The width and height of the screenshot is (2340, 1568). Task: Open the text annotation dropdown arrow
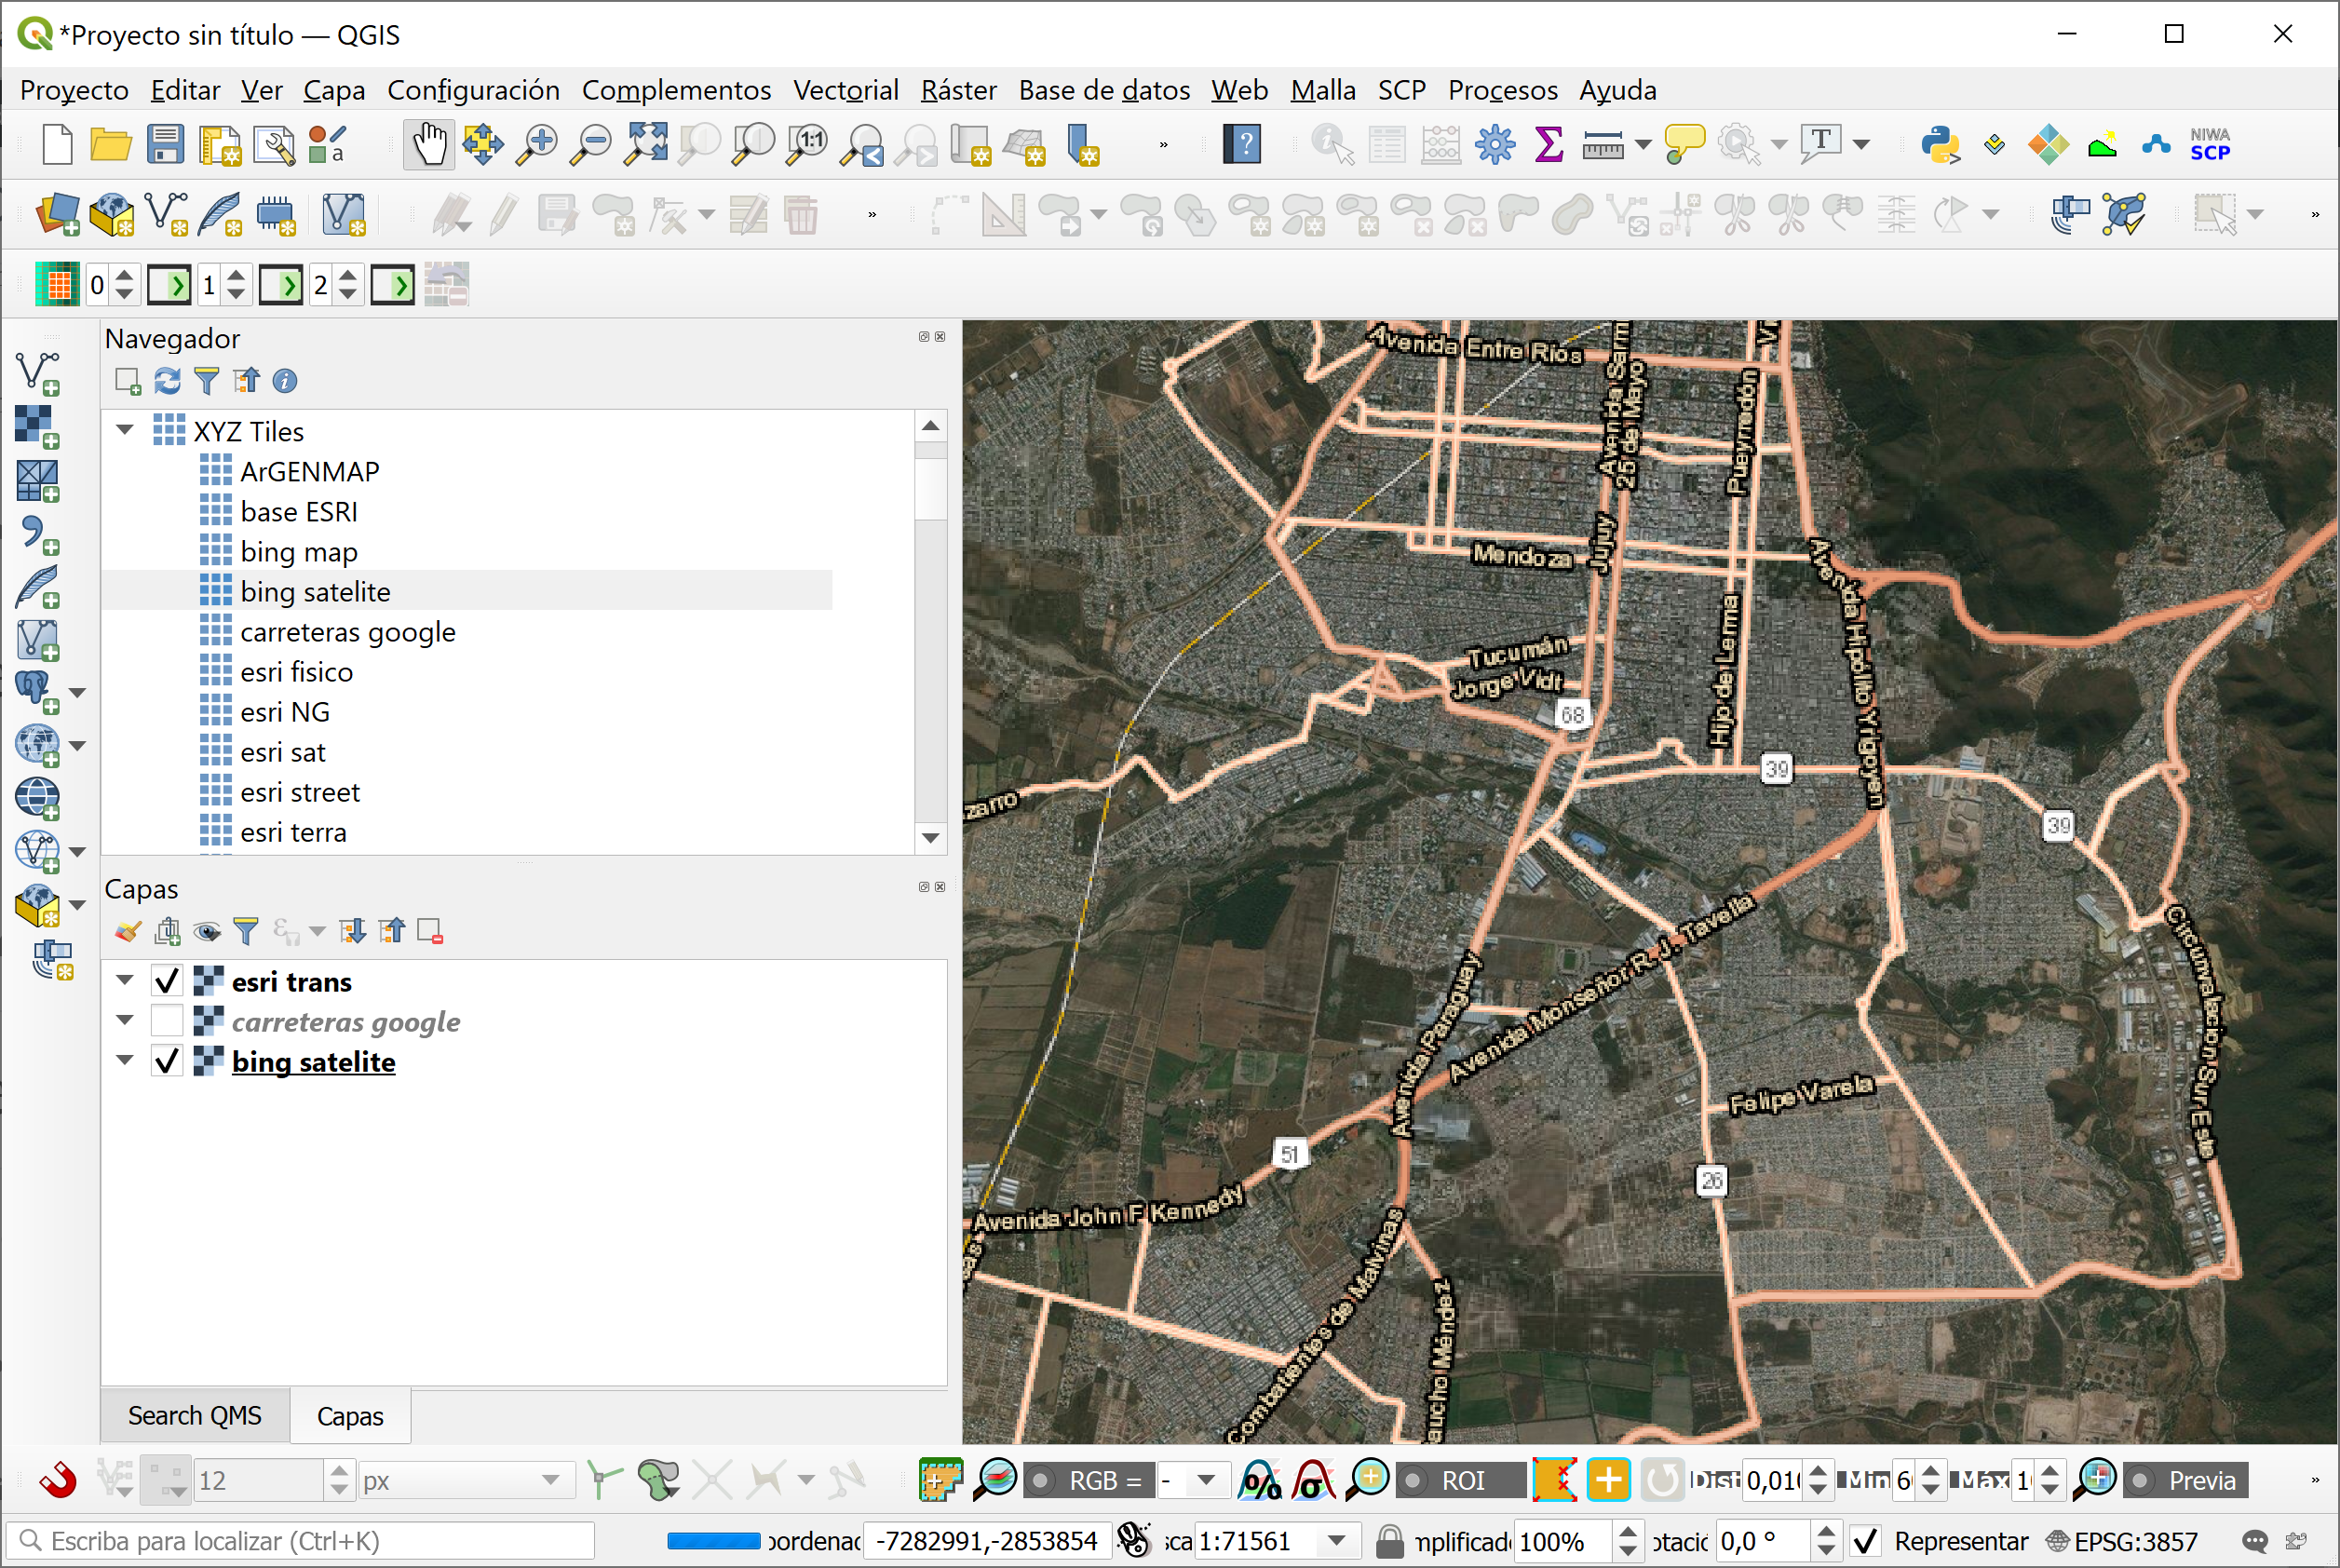(1861, 145)
